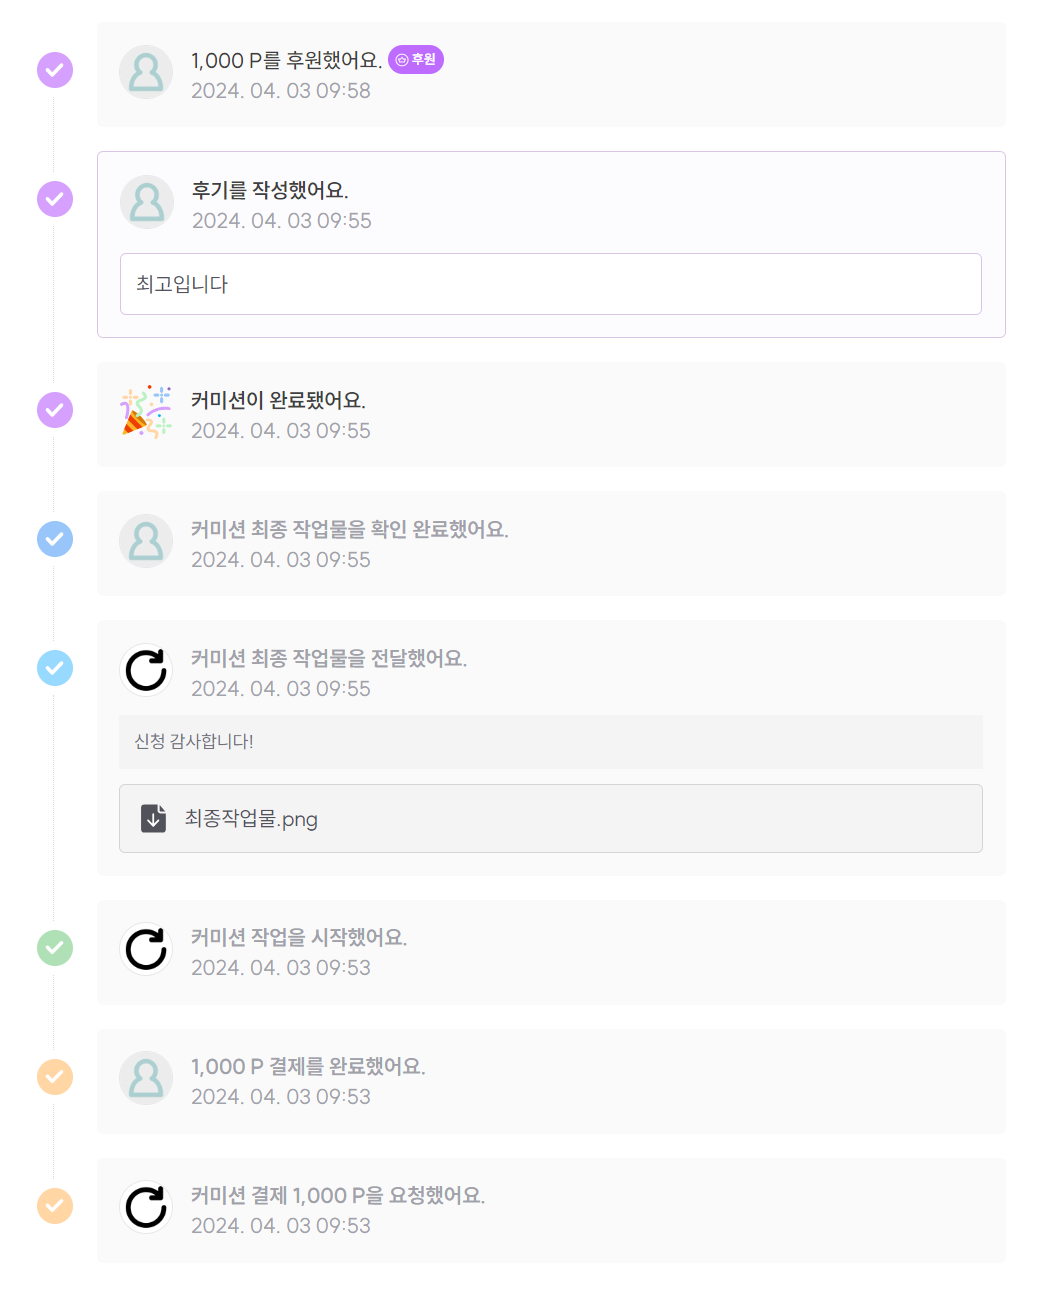The height and width of the screenshot is (1294, 1040).
Task: Click green checkmark for 작업 시작 step
Action: [55, 947]
